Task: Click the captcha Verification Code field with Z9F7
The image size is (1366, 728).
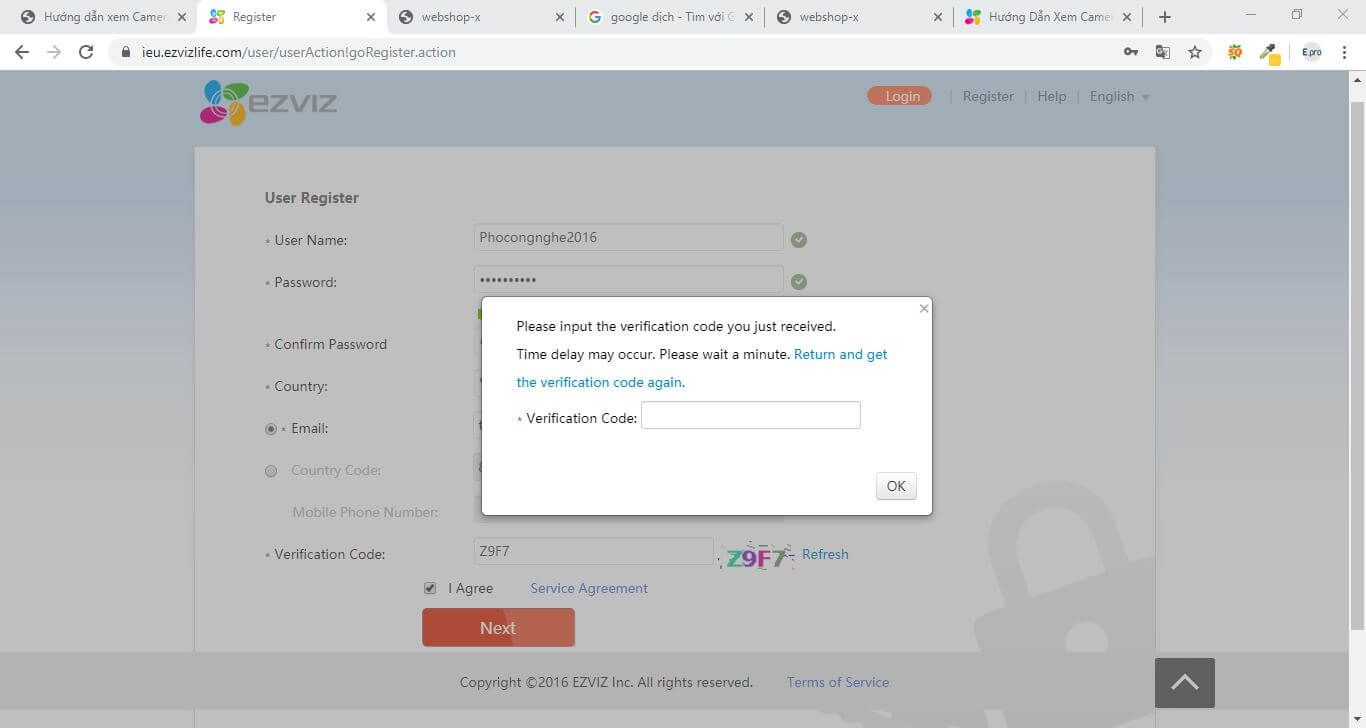Action: coord(593,551)
